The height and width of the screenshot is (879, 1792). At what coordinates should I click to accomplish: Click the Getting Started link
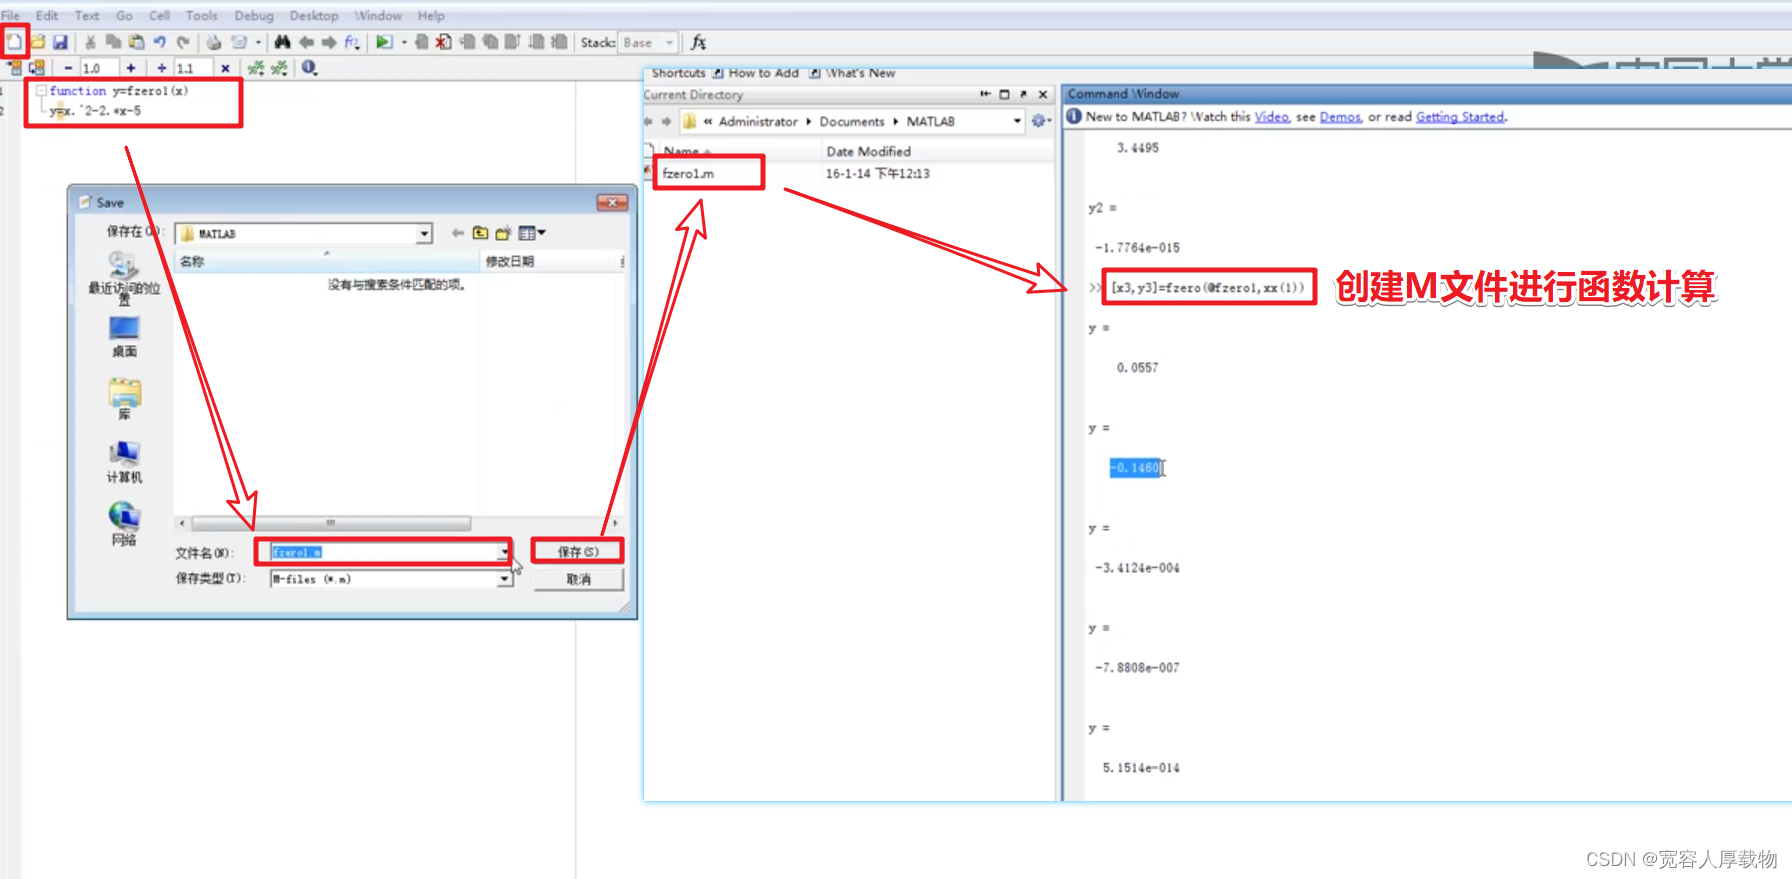point(1460,117)
